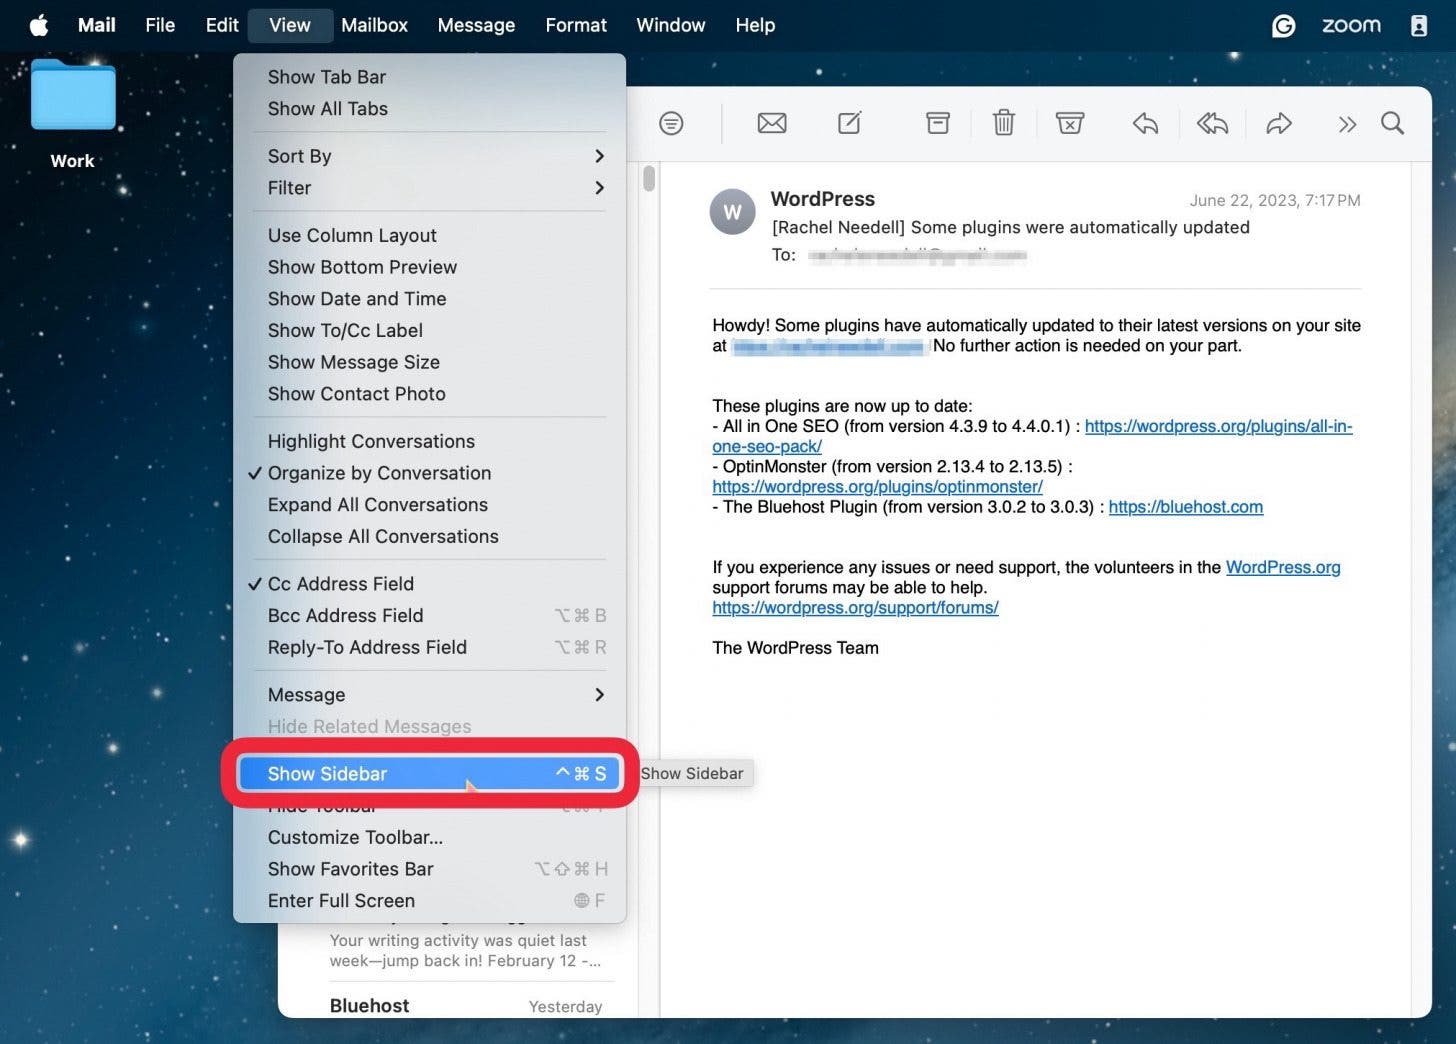This screenshot has width=1456, height=1044.
Task: Enable Bcc Address Field
Action: (430, 616)
